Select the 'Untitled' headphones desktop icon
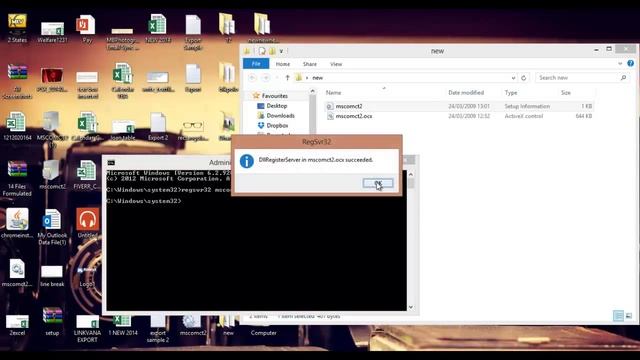The image size is (640, 360). click(87, 223)
